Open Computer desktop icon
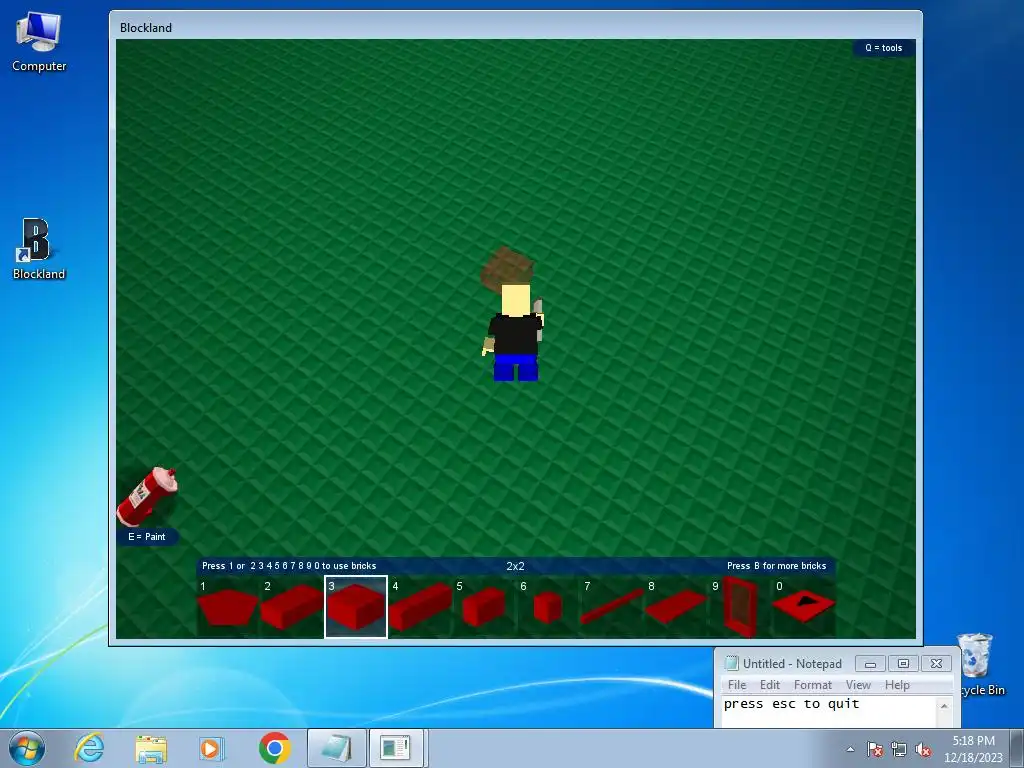1024x768 pixels. coord(39,42)
